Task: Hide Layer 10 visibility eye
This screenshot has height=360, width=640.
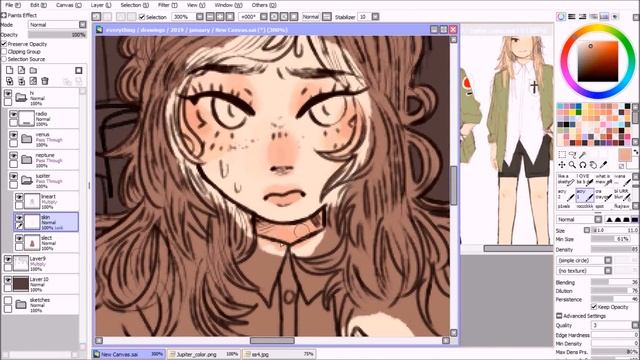Action: click(8, 280)
